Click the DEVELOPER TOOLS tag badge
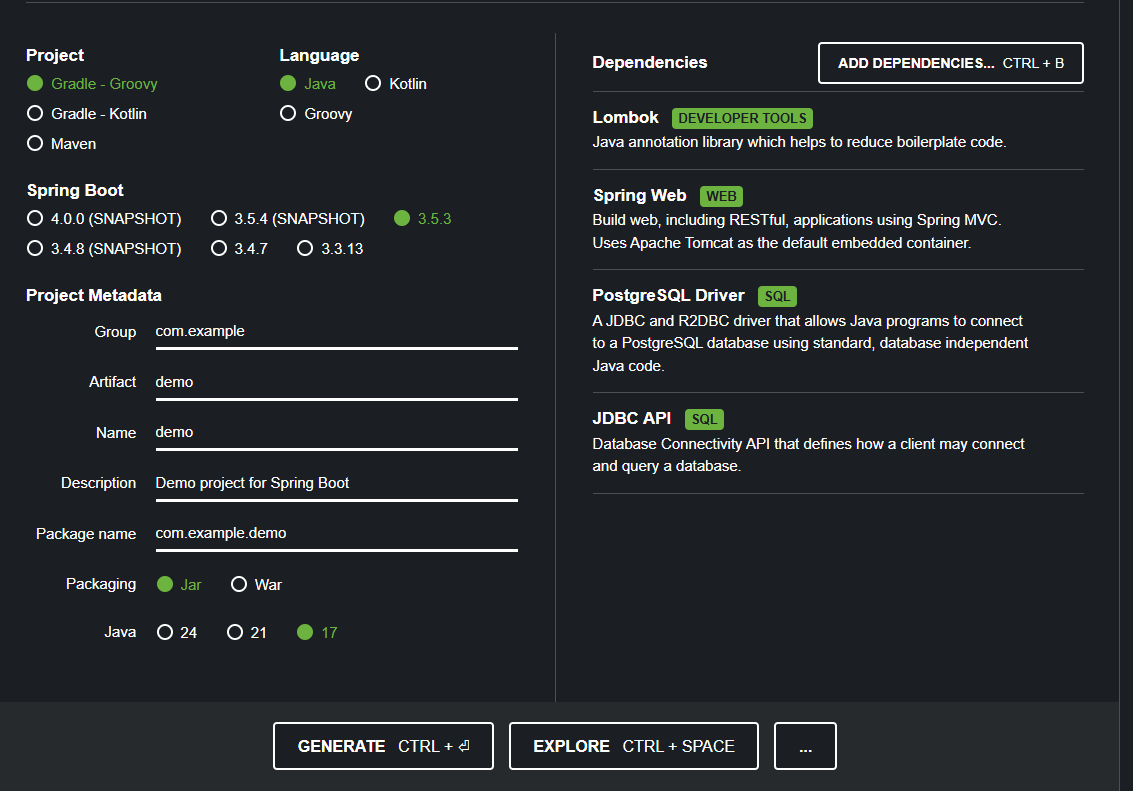 742,118
